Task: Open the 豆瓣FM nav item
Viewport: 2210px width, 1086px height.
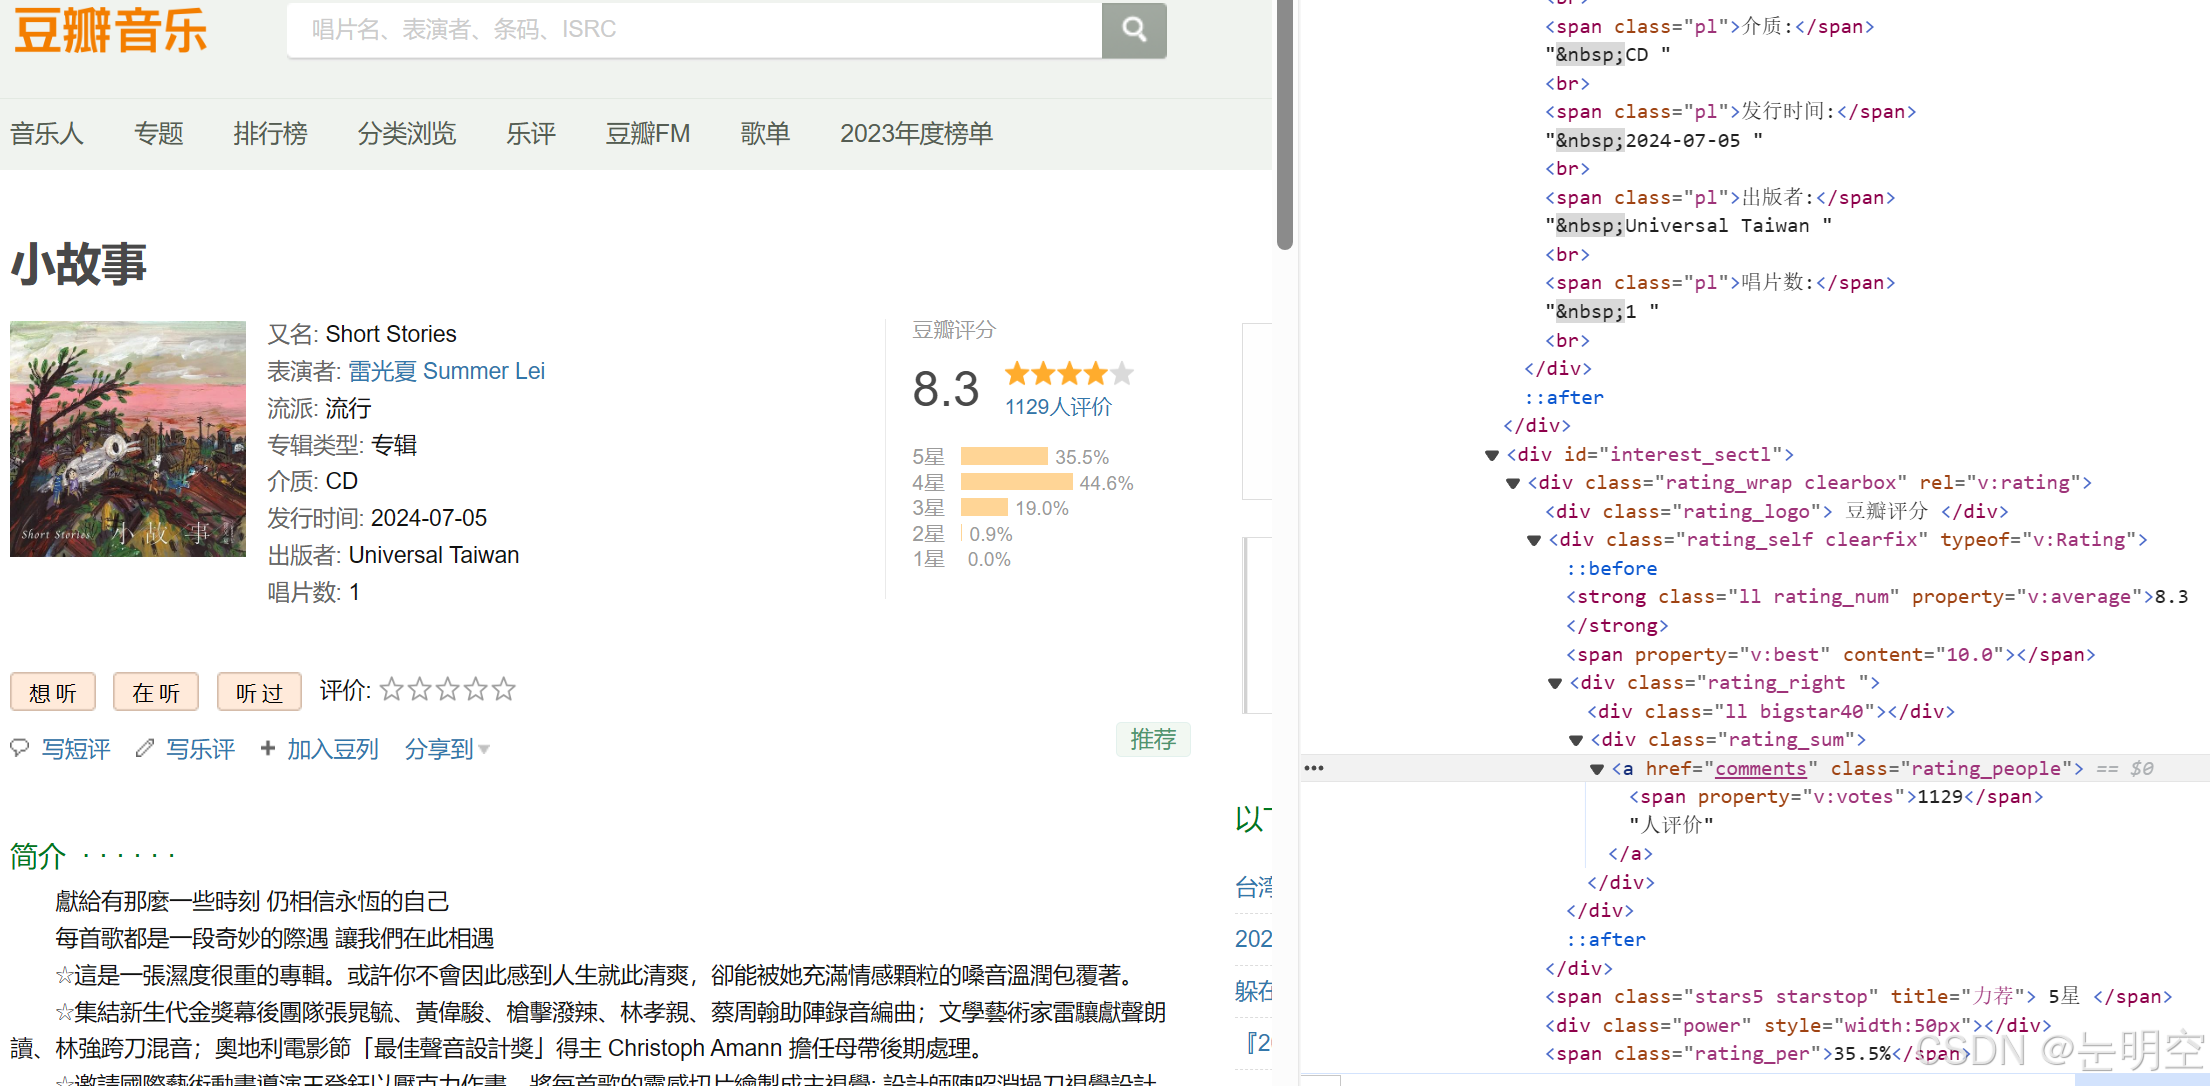Action: [648, 133]
